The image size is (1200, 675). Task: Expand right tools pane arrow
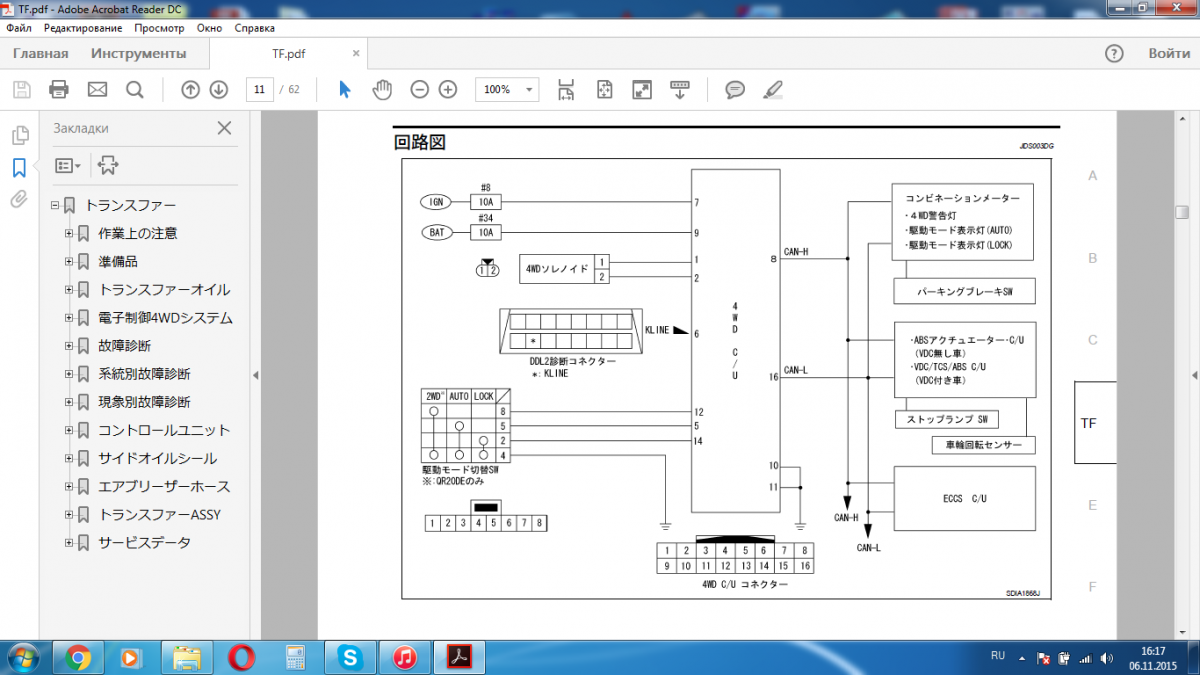1194,375
